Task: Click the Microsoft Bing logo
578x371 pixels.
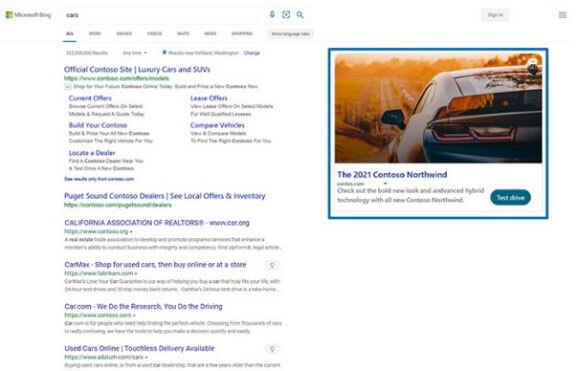Action: click(x=28, y=15)
